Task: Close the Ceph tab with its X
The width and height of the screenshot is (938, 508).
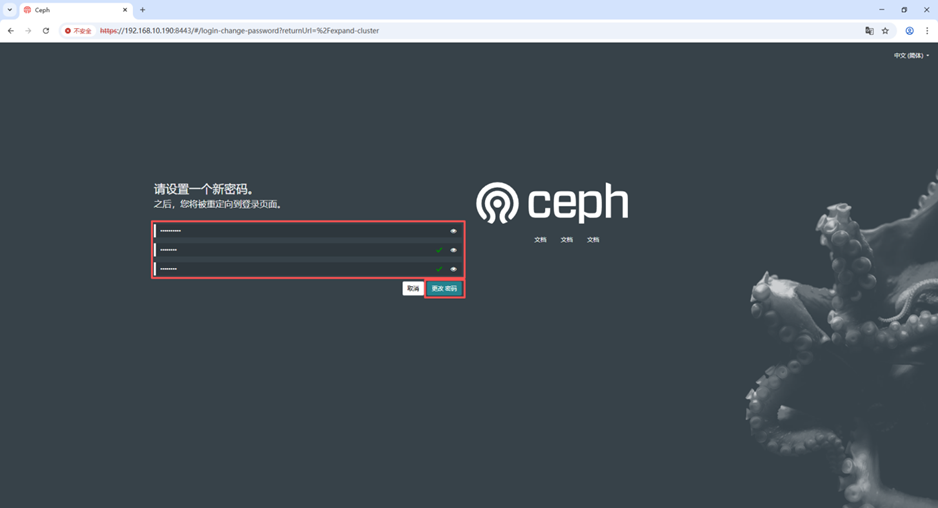Action: (125, 10)
